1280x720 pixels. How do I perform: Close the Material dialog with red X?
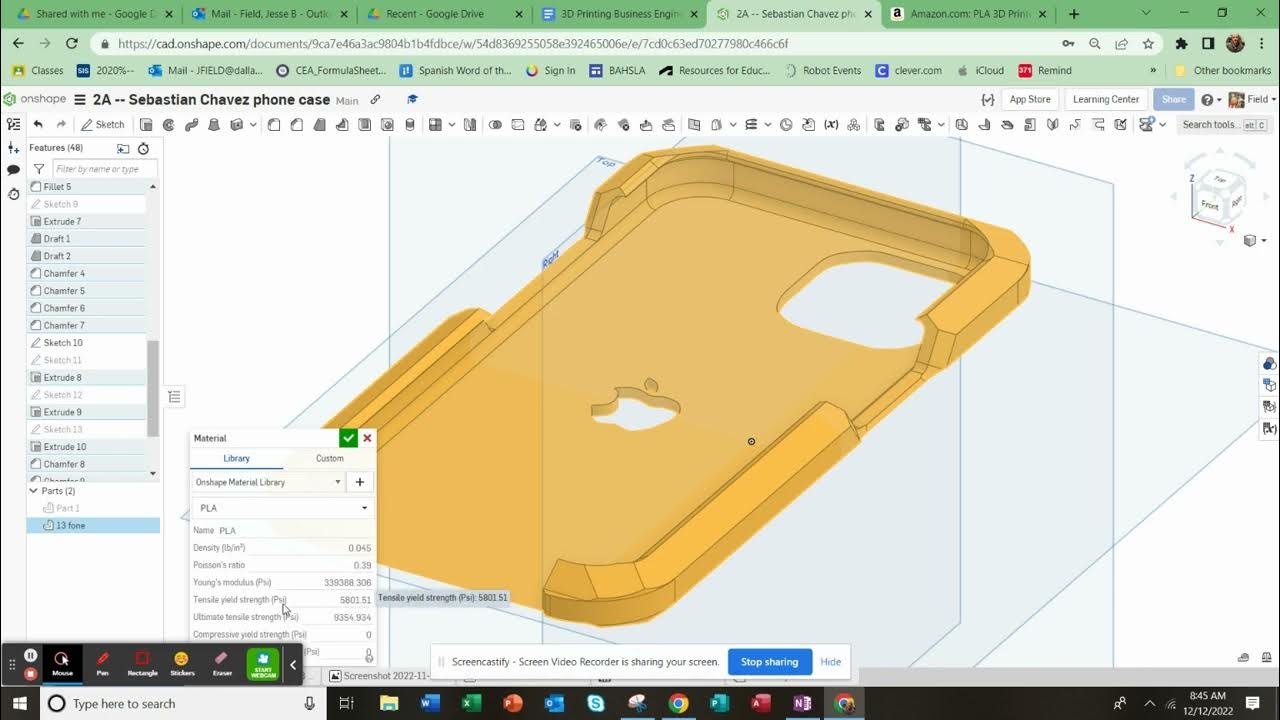(x=367, y=438)
